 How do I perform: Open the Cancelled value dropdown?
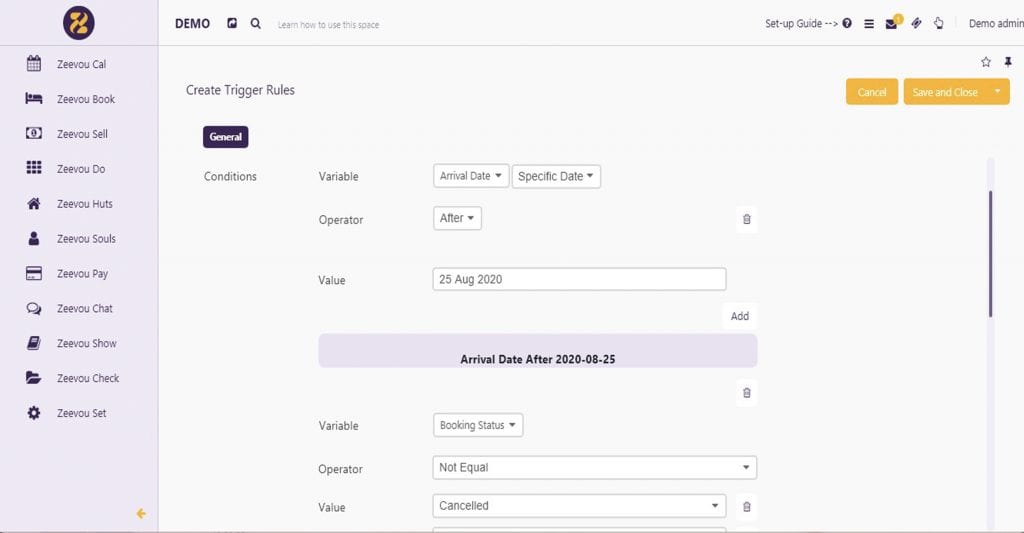coord(579,506)
